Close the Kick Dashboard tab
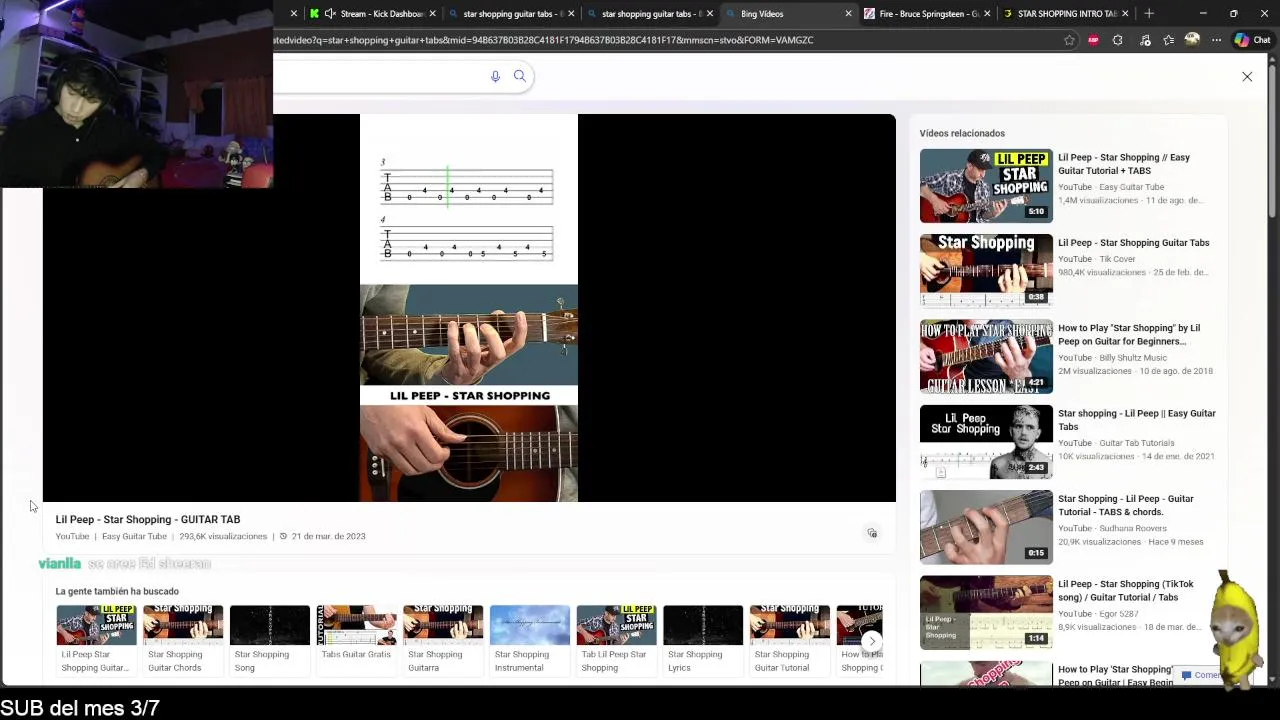The width and height of the screenshot is (1280, 720). [433, 14]
